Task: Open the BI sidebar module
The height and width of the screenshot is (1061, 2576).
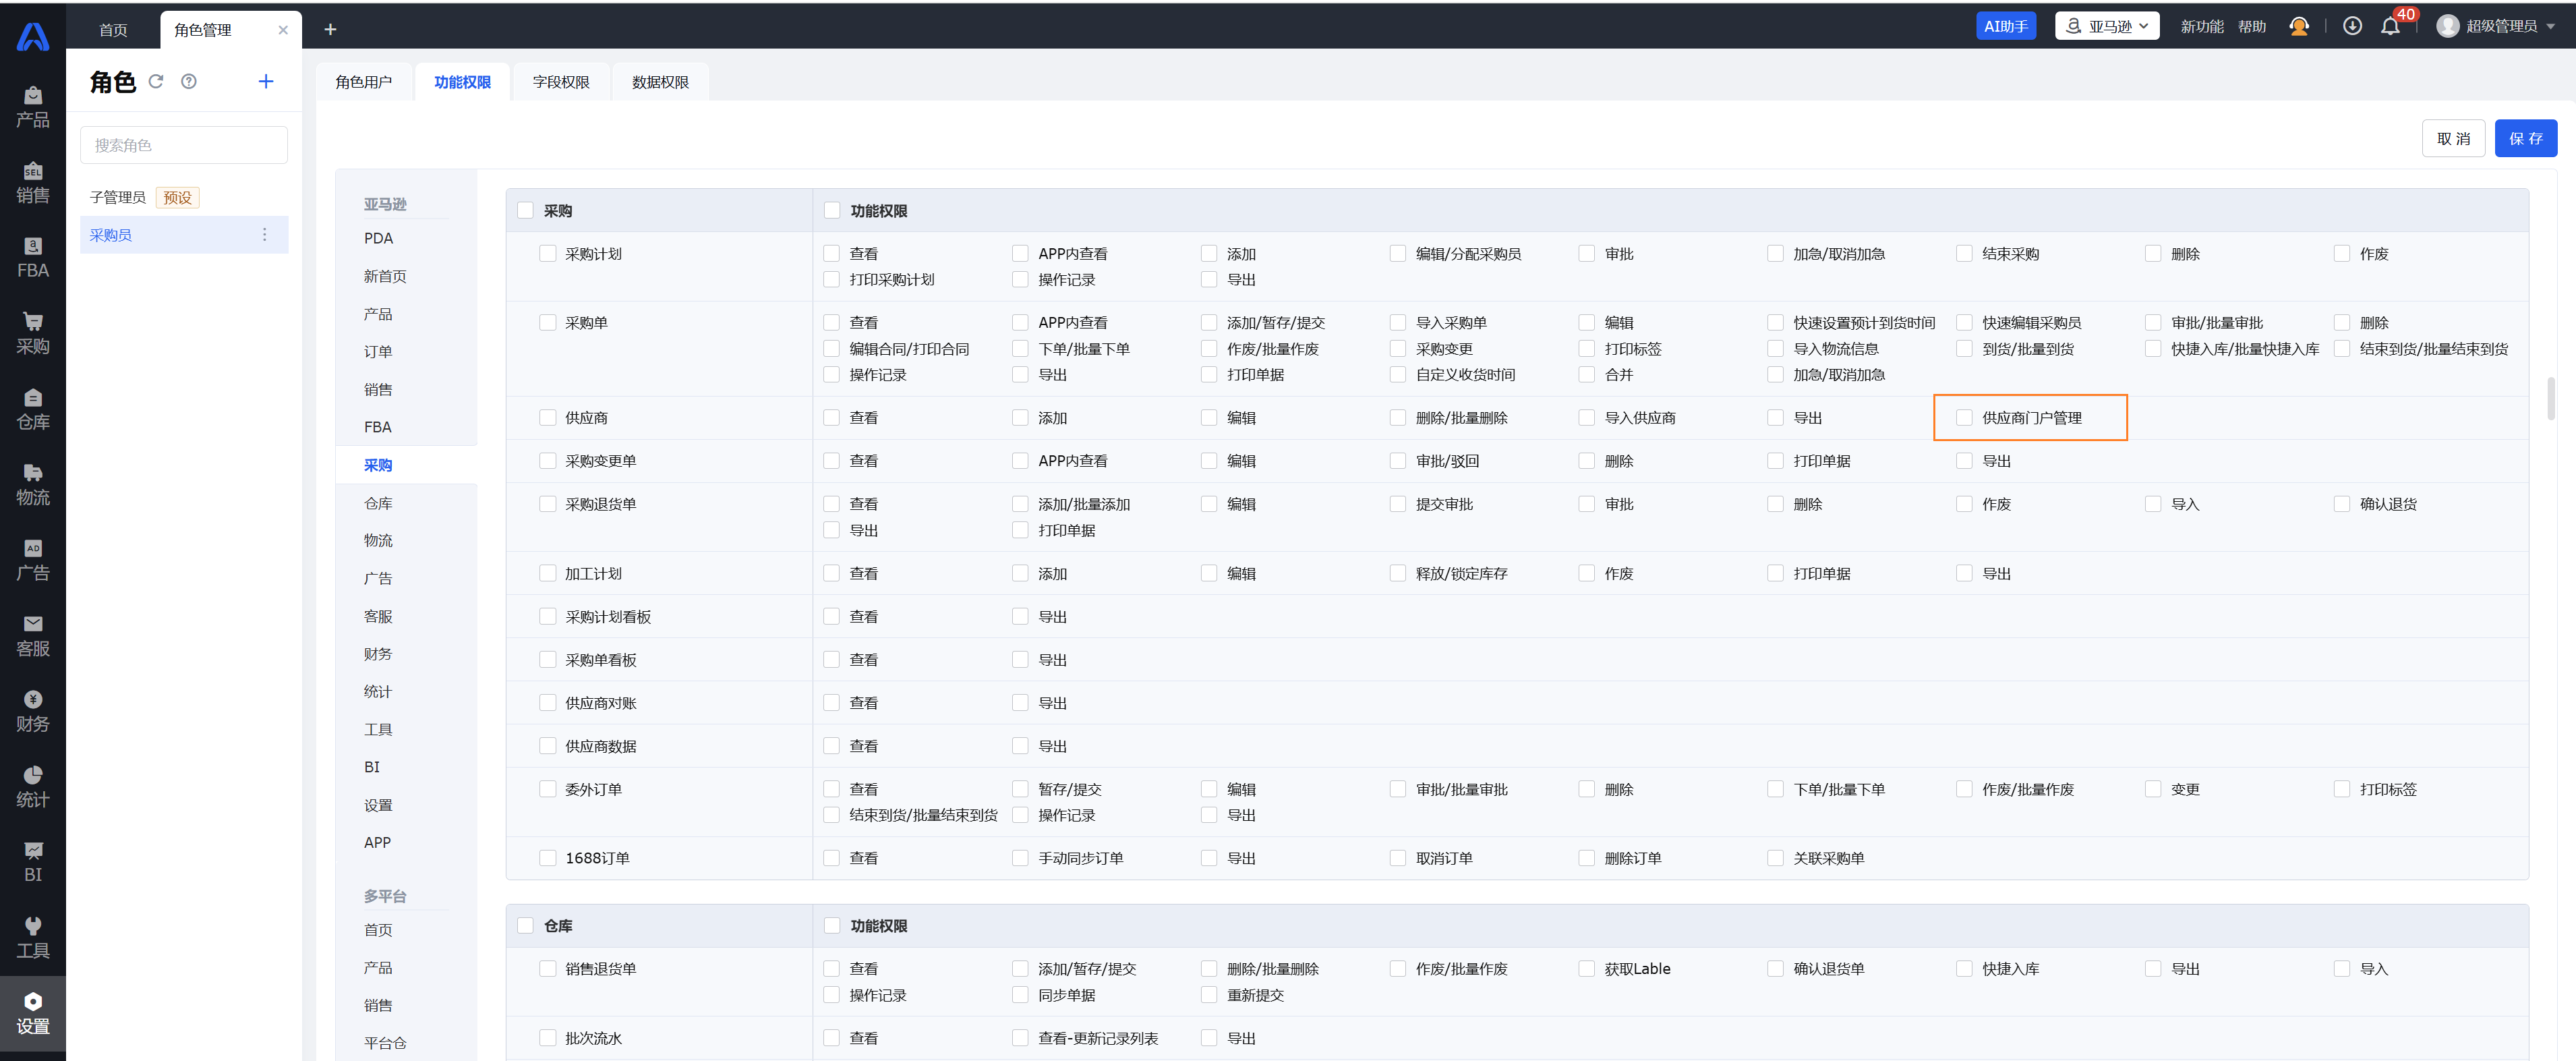Action: pyautogui.click(x=32, y=862)
